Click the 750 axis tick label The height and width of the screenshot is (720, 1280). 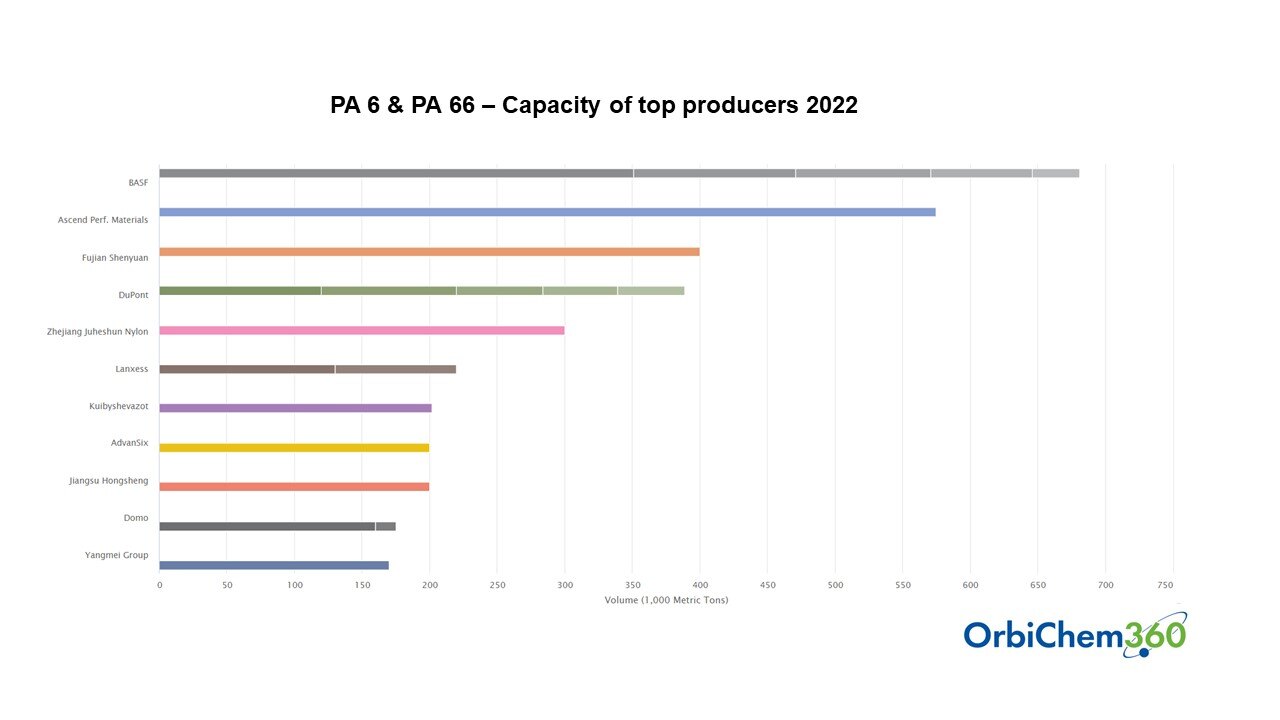[1167, 584]
